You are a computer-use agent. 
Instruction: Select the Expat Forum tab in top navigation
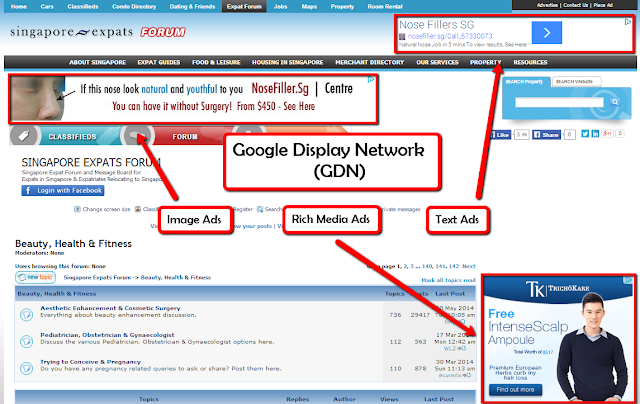244,7
